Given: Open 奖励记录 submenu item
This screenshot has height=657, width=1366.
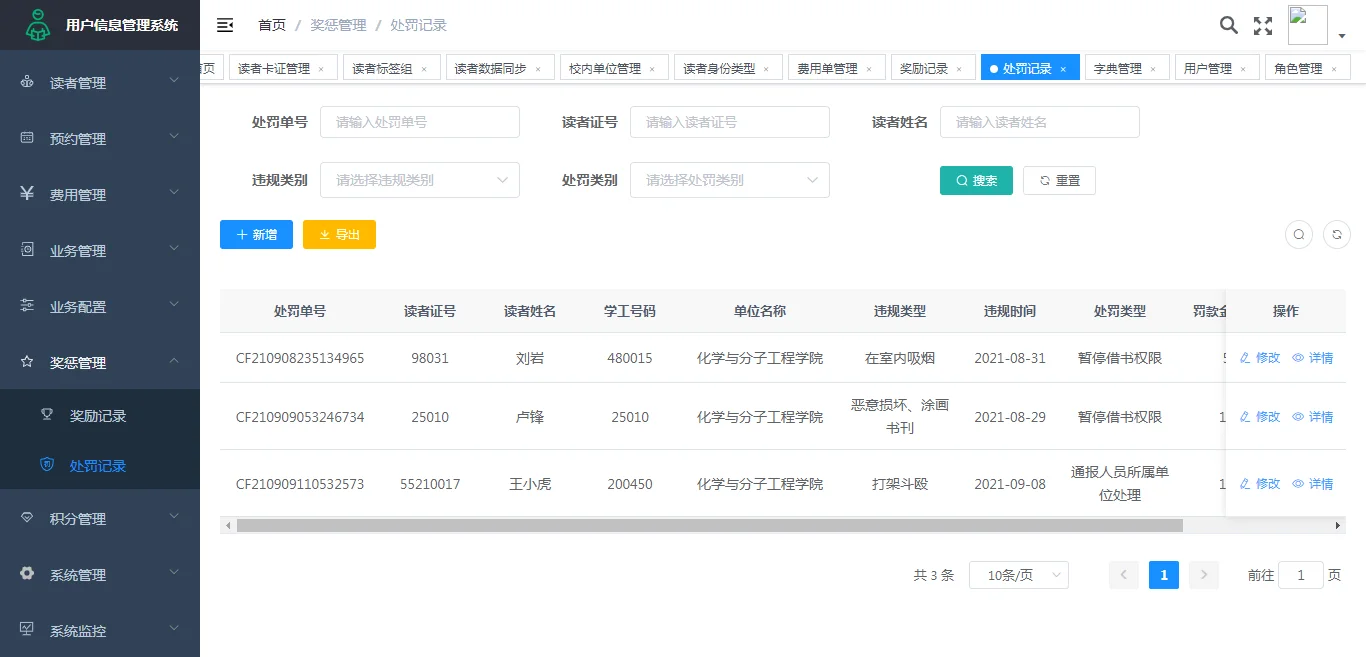Looking at the screenshot, I should (x=100, y=415).
